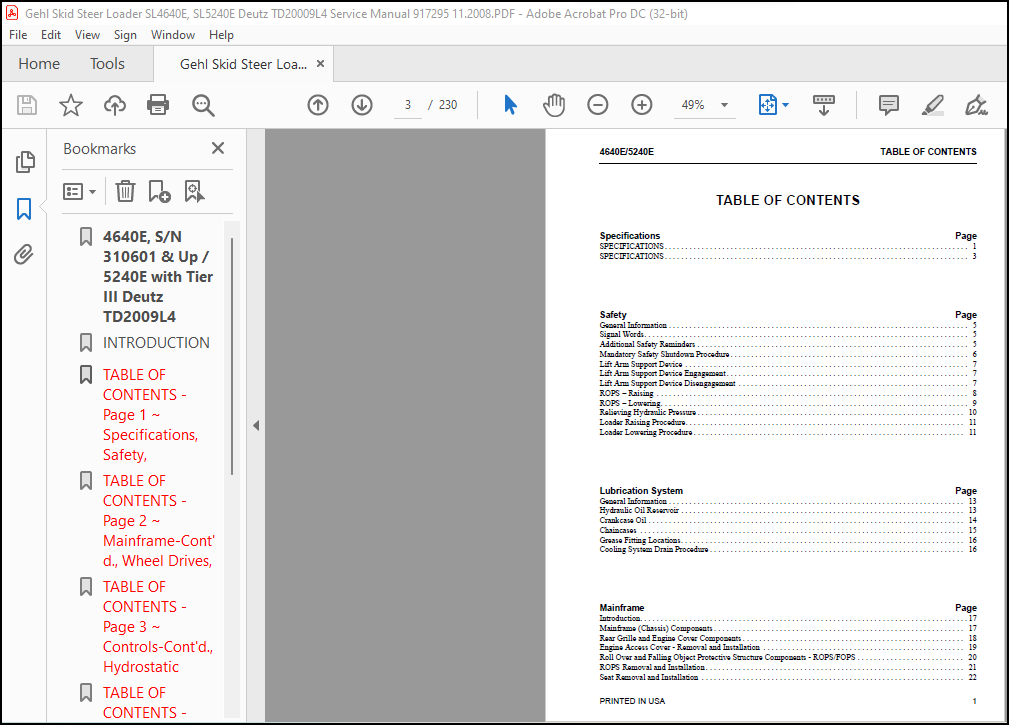Activate the Hand pan tool
Image resolution: width=1009 pixels, height=725 pixels.
pos(553,105)
